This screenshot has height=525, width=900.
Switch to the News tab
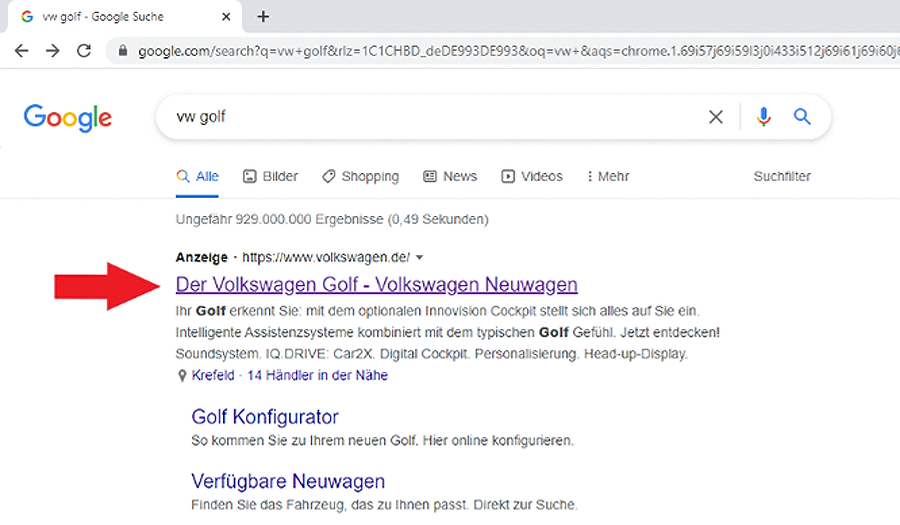click(x=450, y=177)
